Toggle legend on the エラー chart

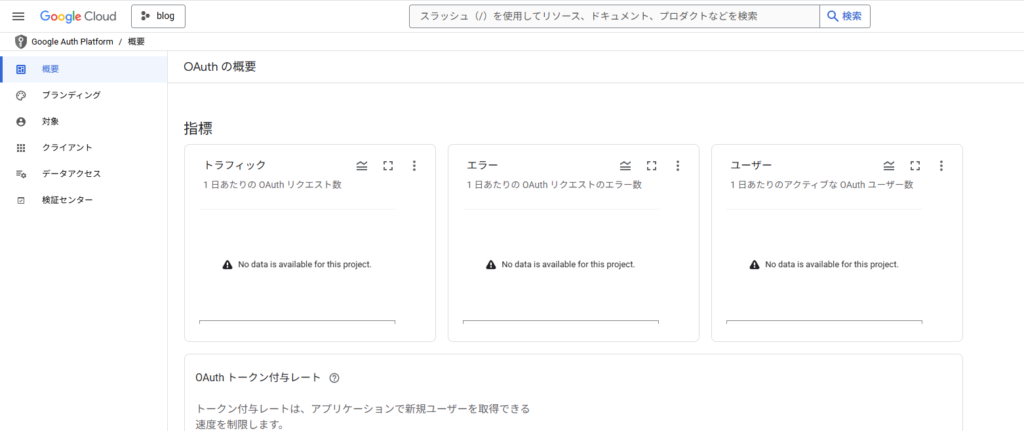[626, 166]
